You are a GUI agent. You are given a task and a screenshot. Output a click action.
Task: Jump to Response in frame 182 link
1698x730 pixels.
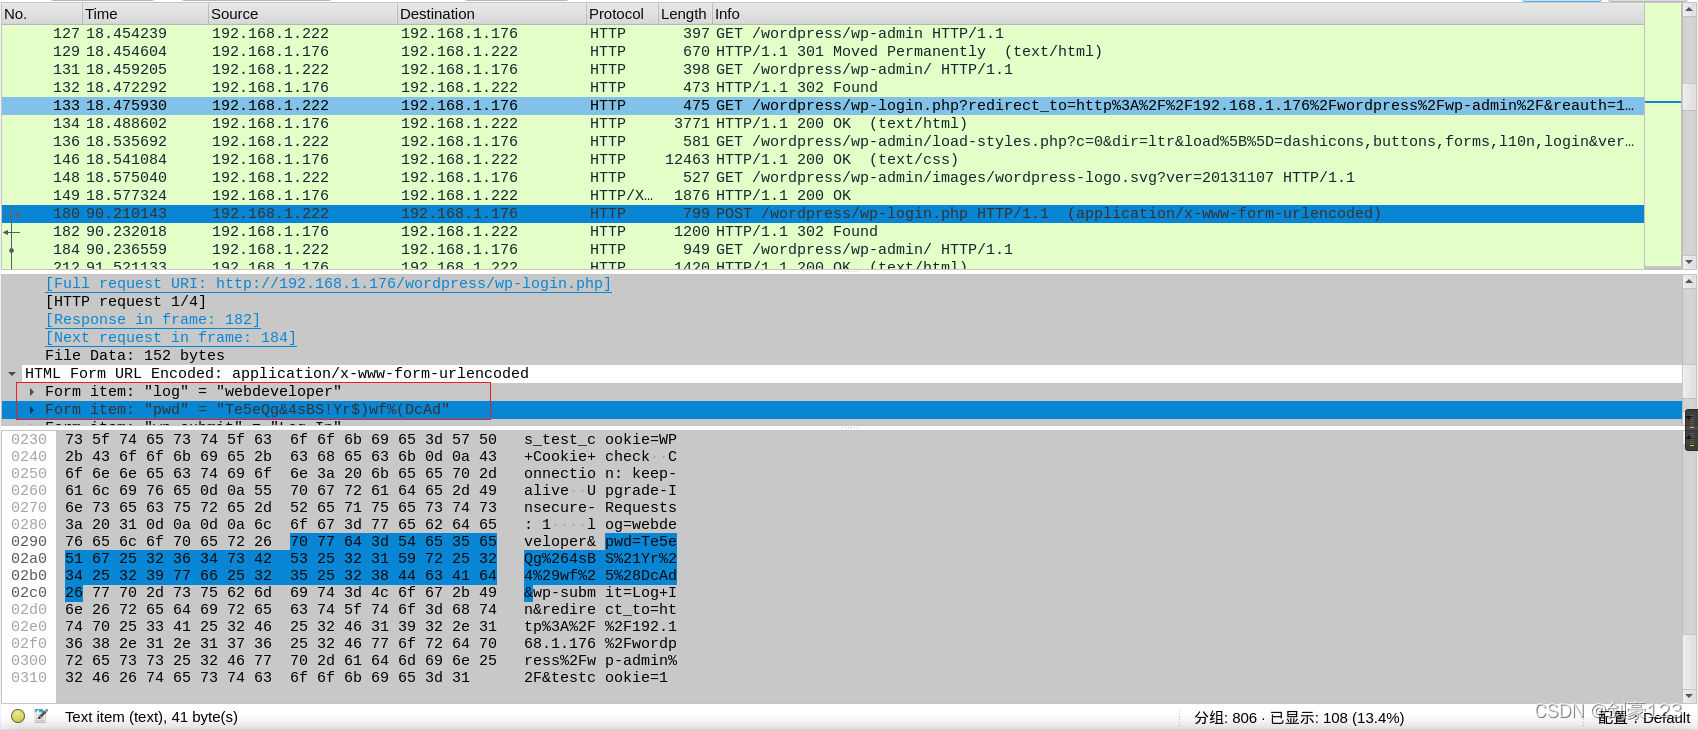(x=152, y=320)
